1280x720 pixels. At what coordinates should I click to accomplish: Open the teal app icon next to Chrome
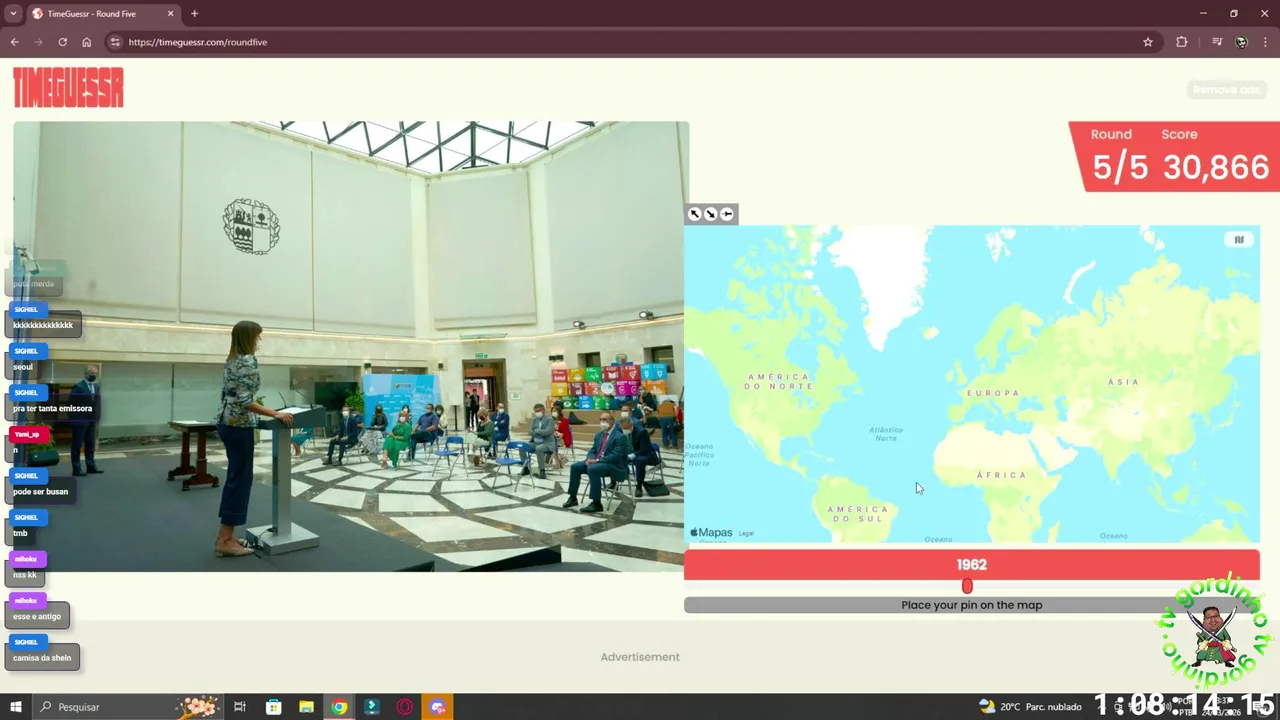point(372,706)
